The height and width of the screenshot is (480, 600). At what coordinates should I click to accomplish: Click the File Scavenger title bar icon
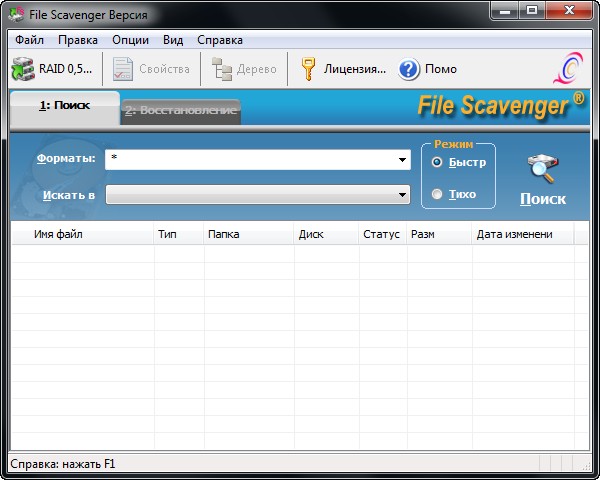16,15
